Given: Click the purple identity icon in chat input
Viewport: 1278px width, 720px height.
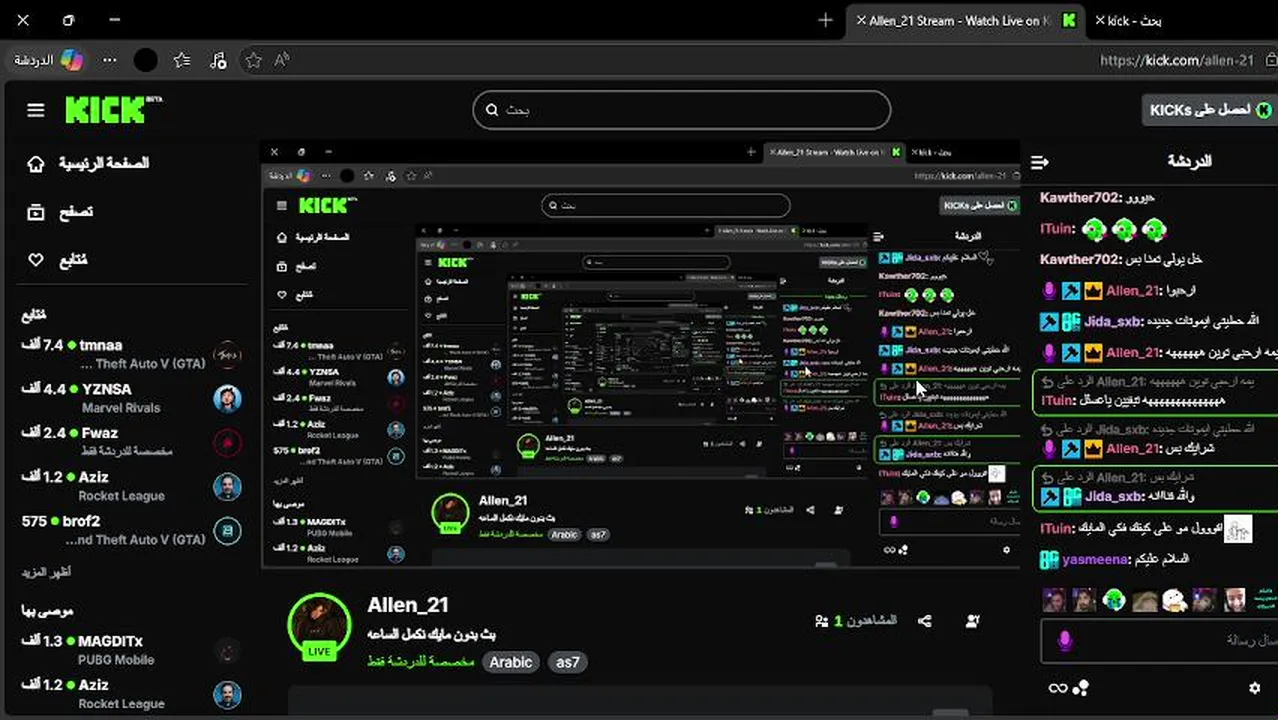Looking at the screenshot, I should (1065, 640).
